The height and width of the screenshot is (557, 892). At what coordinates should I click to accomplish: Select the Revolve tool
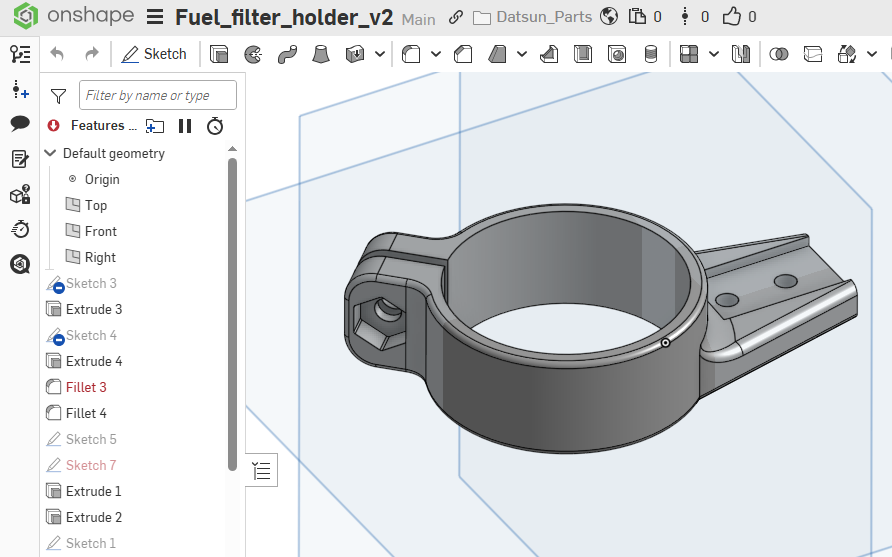[253, 54]
